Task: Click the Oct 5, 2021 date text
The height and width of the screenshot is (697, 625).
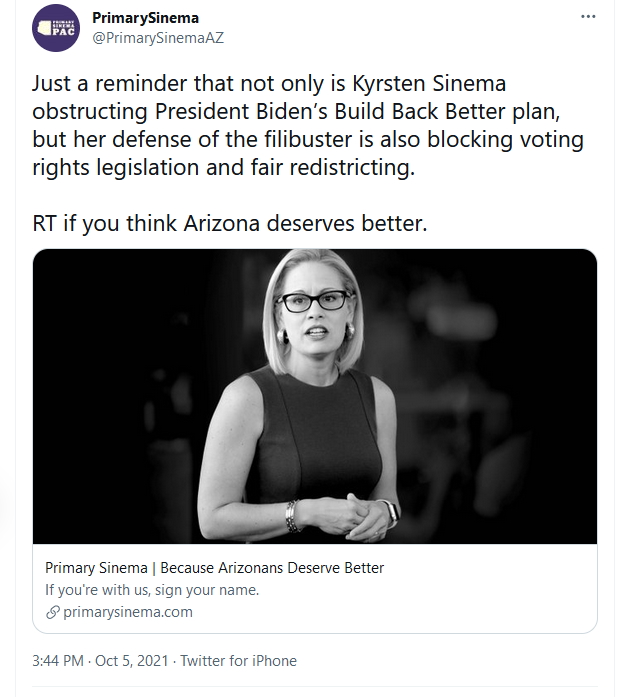Action: [x=133, y=661]
